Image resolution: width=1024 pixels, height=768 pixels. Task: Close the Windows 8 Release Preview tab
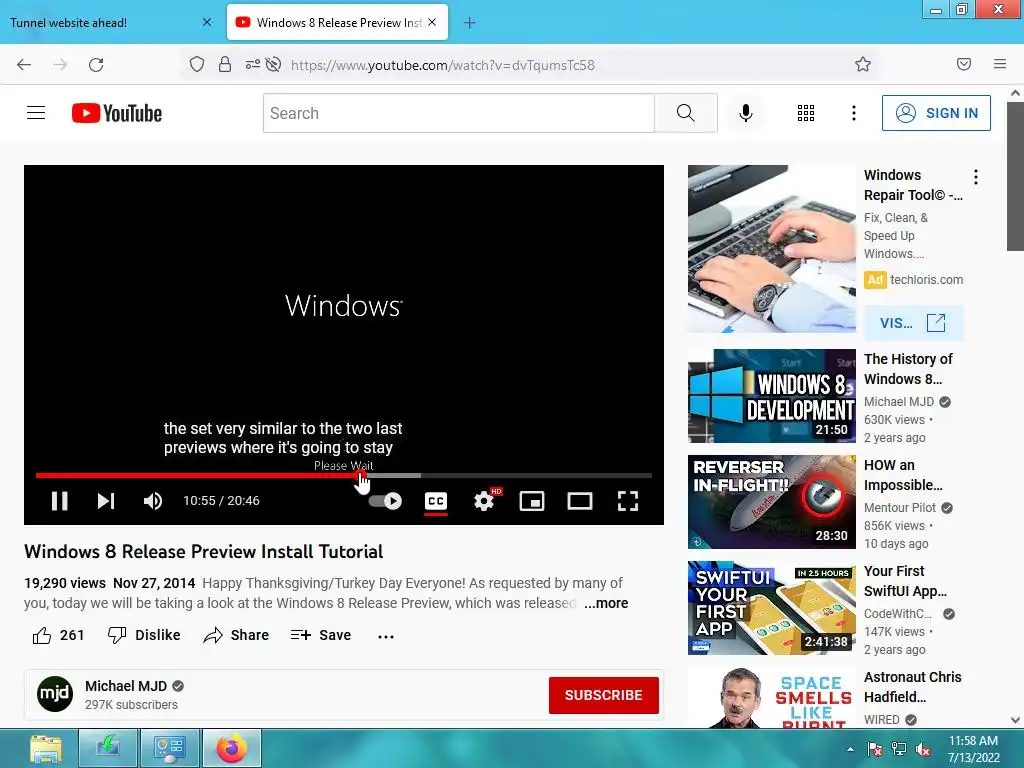click(x=432, y=23)
